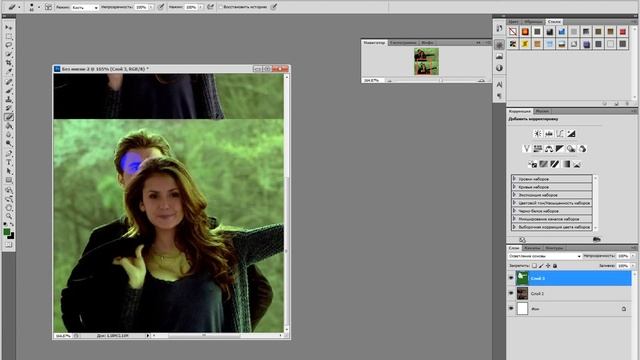Viewport: 640px width, 360px height.
Task: Add a Gradient Map adjustment
Action: coord(566,164)
